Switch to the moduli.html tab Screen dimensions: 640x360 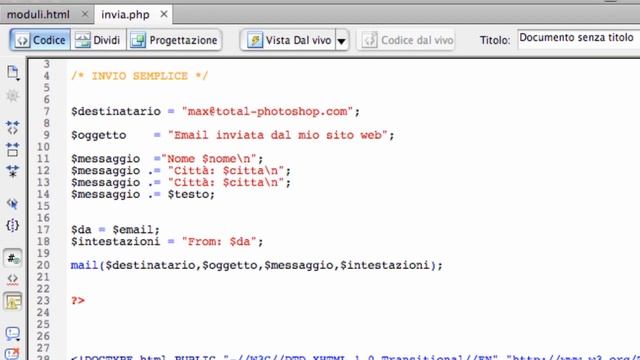click(x=38, y=15)
